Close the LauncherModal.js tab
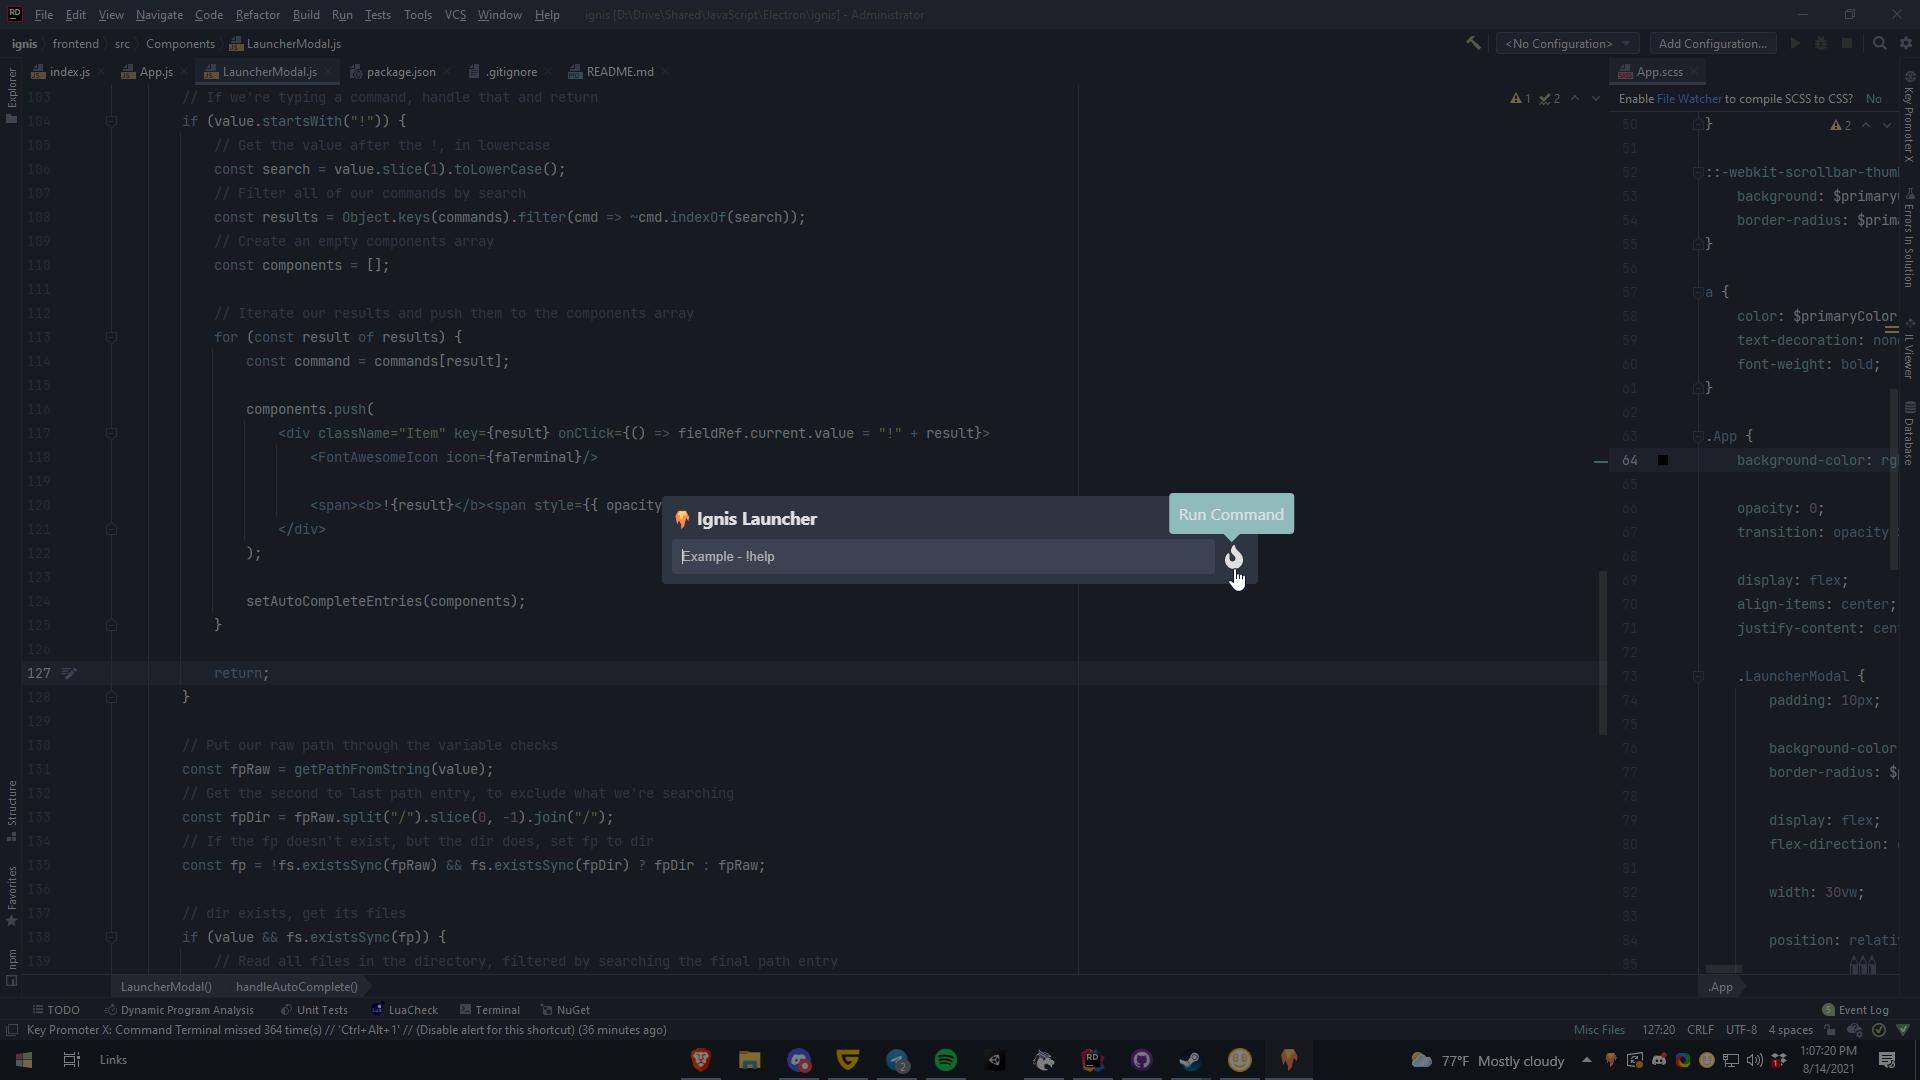Viewport: 1920px width, 1080px height. (328, 72)
